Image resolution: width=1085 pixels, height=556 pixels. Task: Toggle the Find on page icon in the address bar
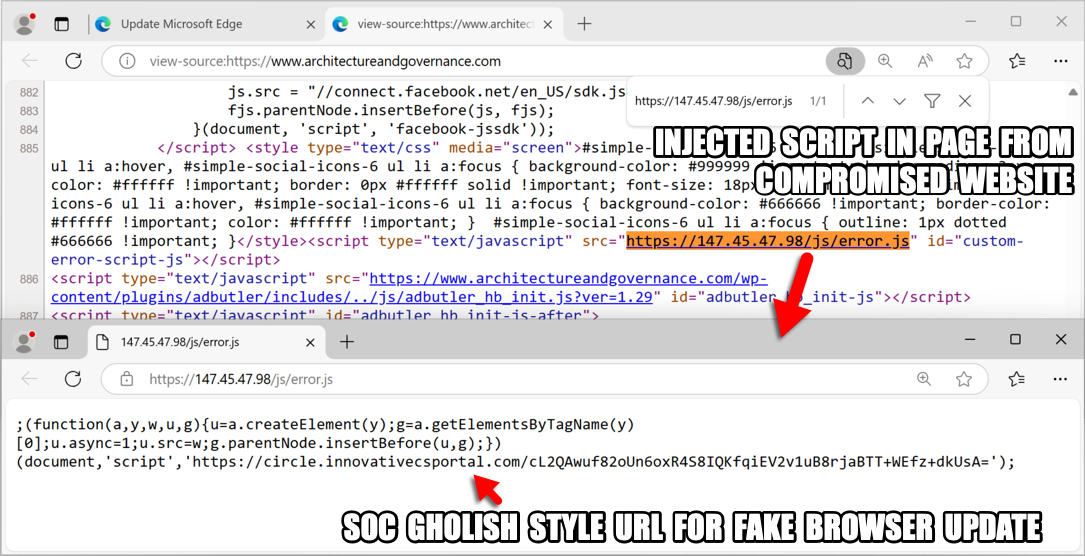tap(845, 61)
